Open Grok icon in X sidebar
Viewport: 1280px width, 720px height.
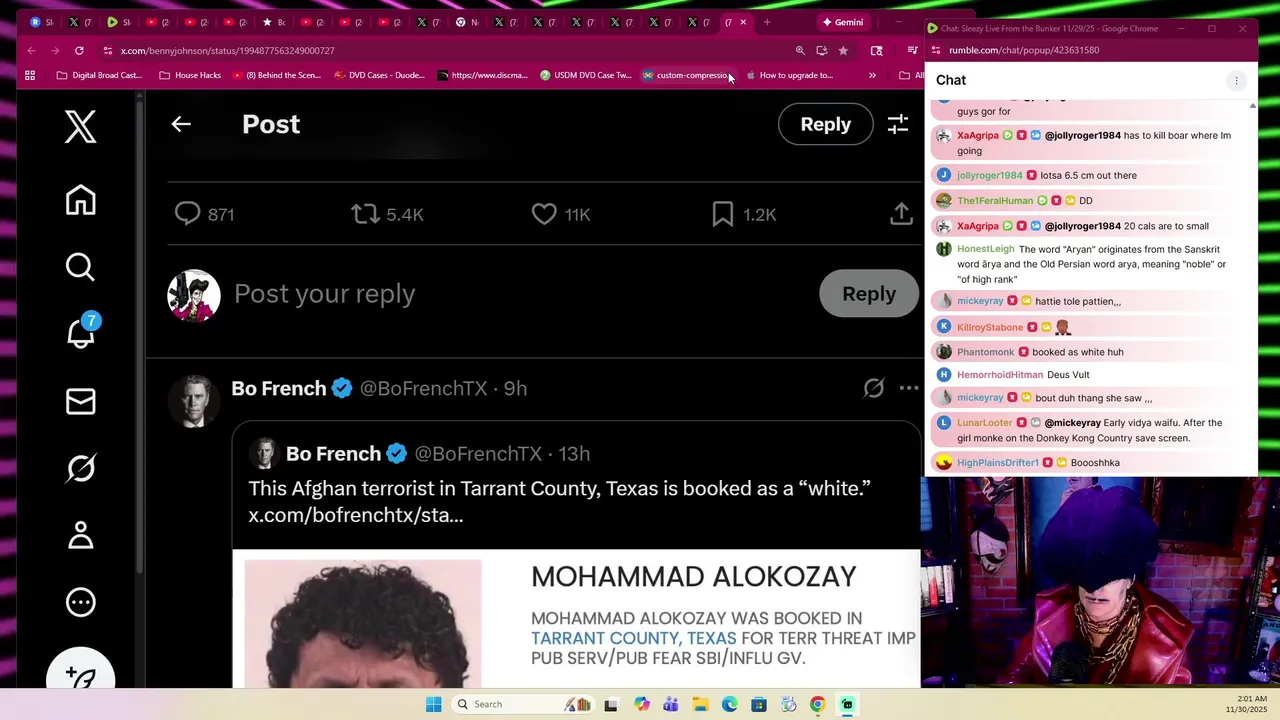click(80, 468)
